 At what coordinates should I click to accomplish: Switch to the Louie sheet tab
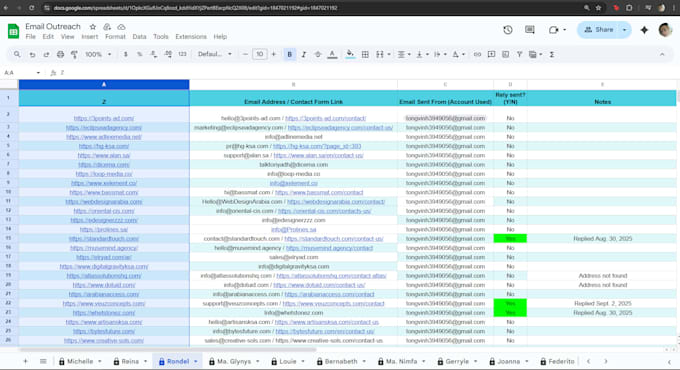[288, 361]
